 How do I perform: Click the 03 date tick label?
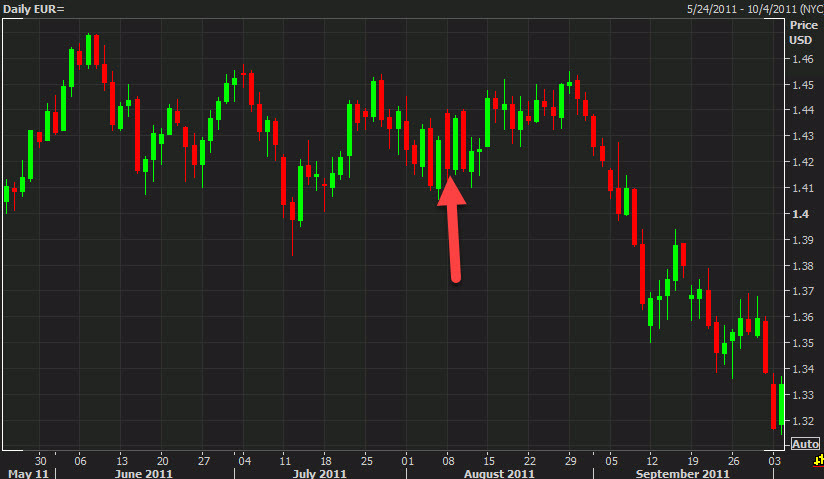tap(775, 461)
